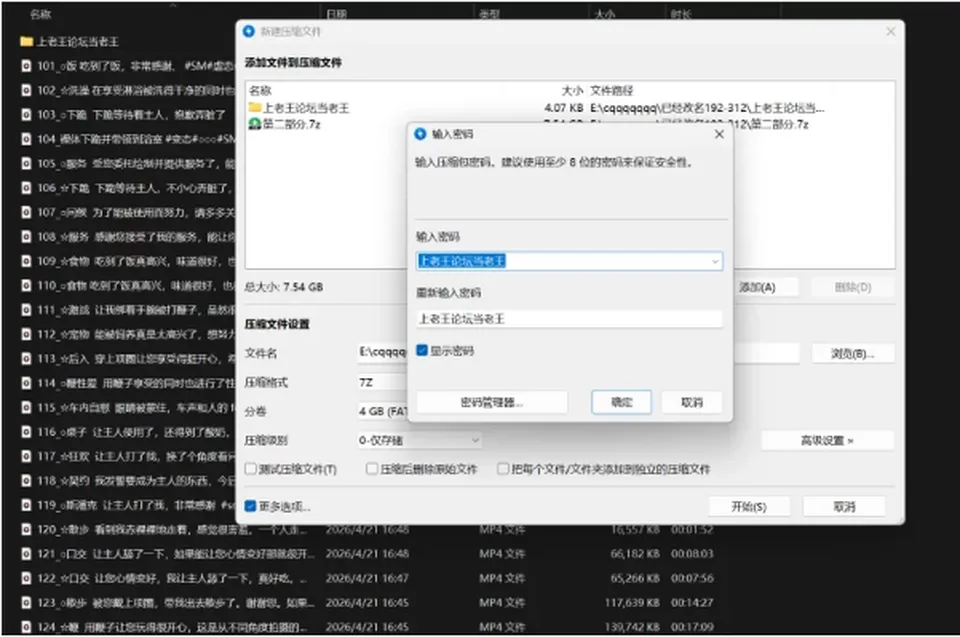Screen dimensions: 960x637
Task: Click the 第二部分.7z archive icon in the list
Action: 255,124
